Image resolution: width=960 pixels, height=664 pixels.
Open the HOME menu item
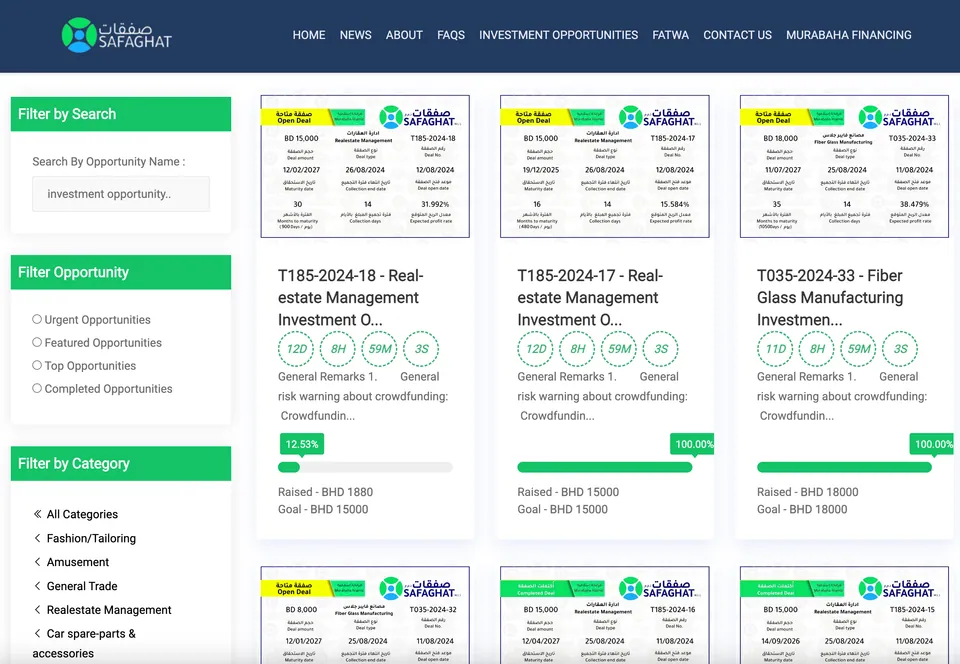[309, 35]
